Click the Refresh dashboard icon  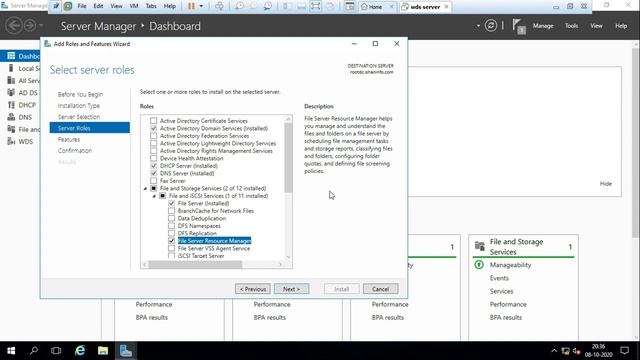[491, 26]
